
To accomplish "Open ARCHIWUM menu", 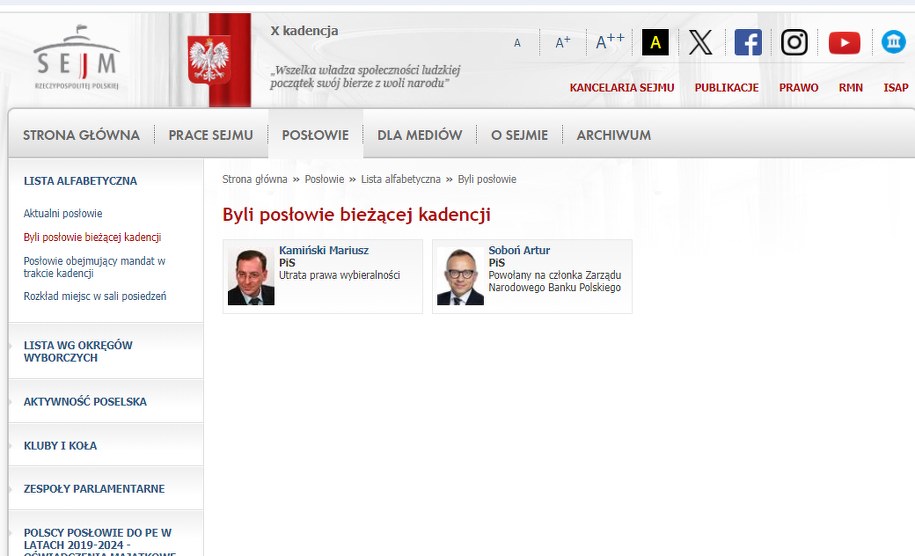I will pyautogui.click(x=613, y=135).
